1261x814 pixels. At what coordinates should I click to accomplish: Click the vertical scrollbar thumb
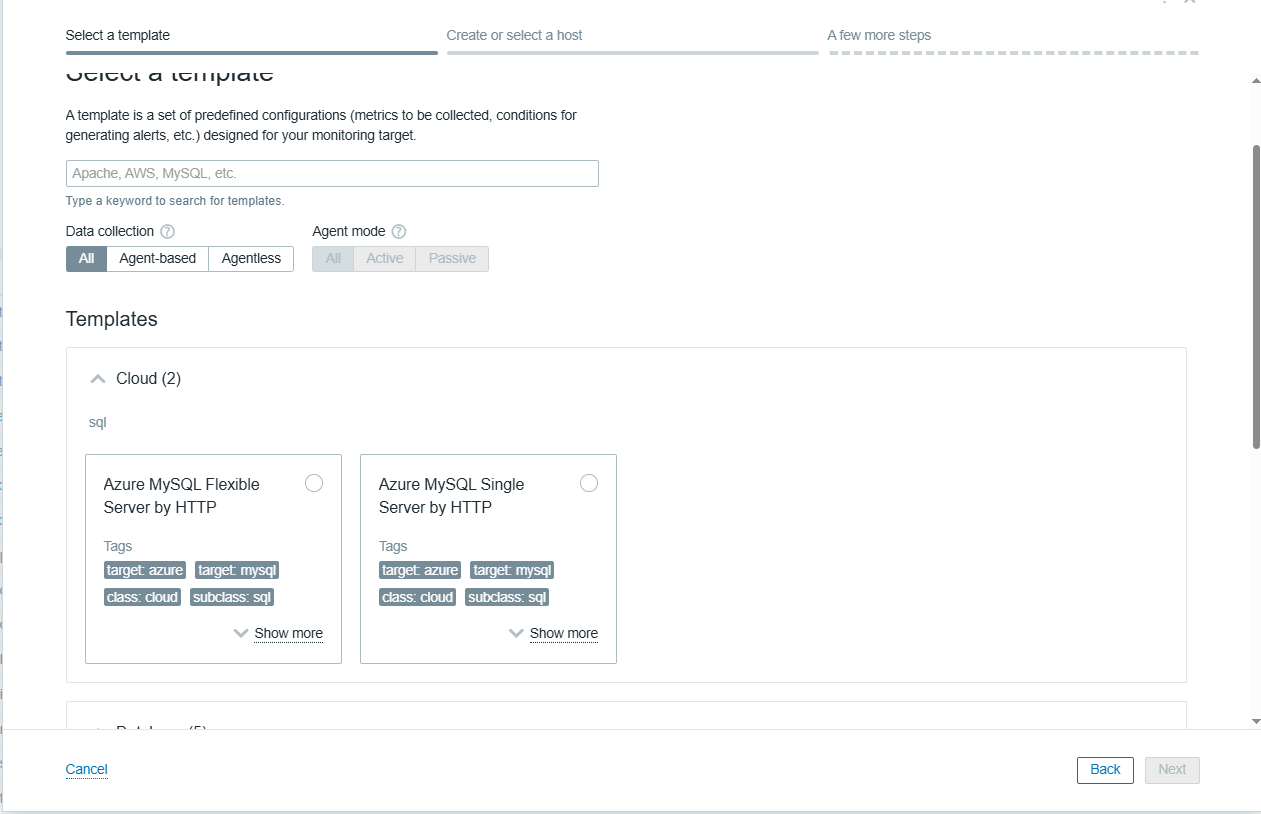point(1256,295)
